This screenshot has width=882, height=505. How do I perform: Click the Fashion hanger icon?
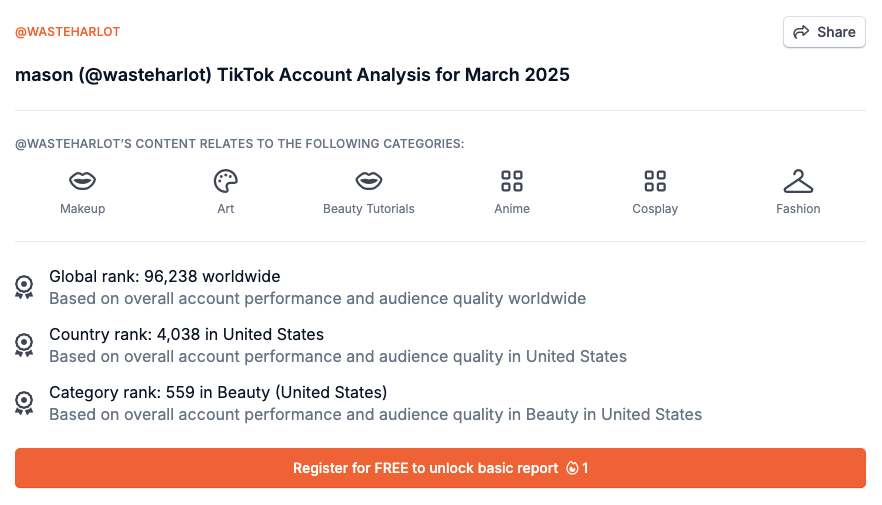pyautogui.click(x=798, y=181)
